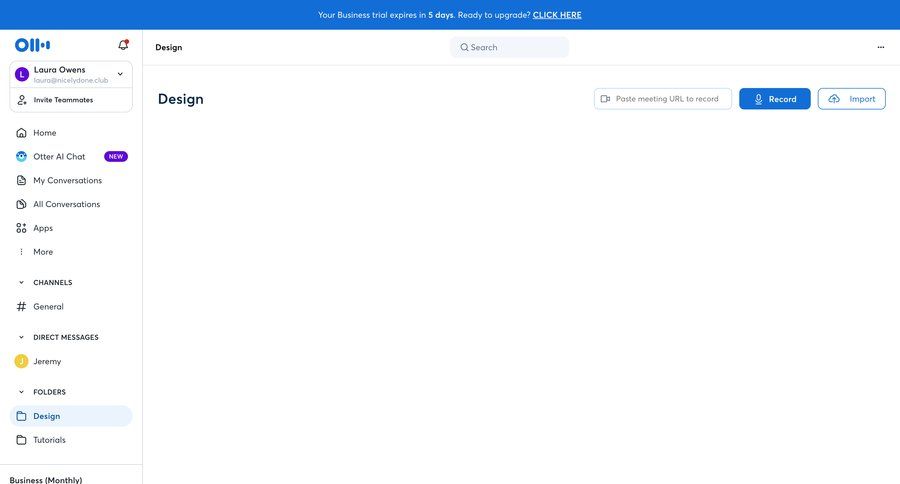Click the General channel hashtag icon
Image resolution: width=900 pixels, height=484 pixels.
pyautogui.click(x=21, y=307)
